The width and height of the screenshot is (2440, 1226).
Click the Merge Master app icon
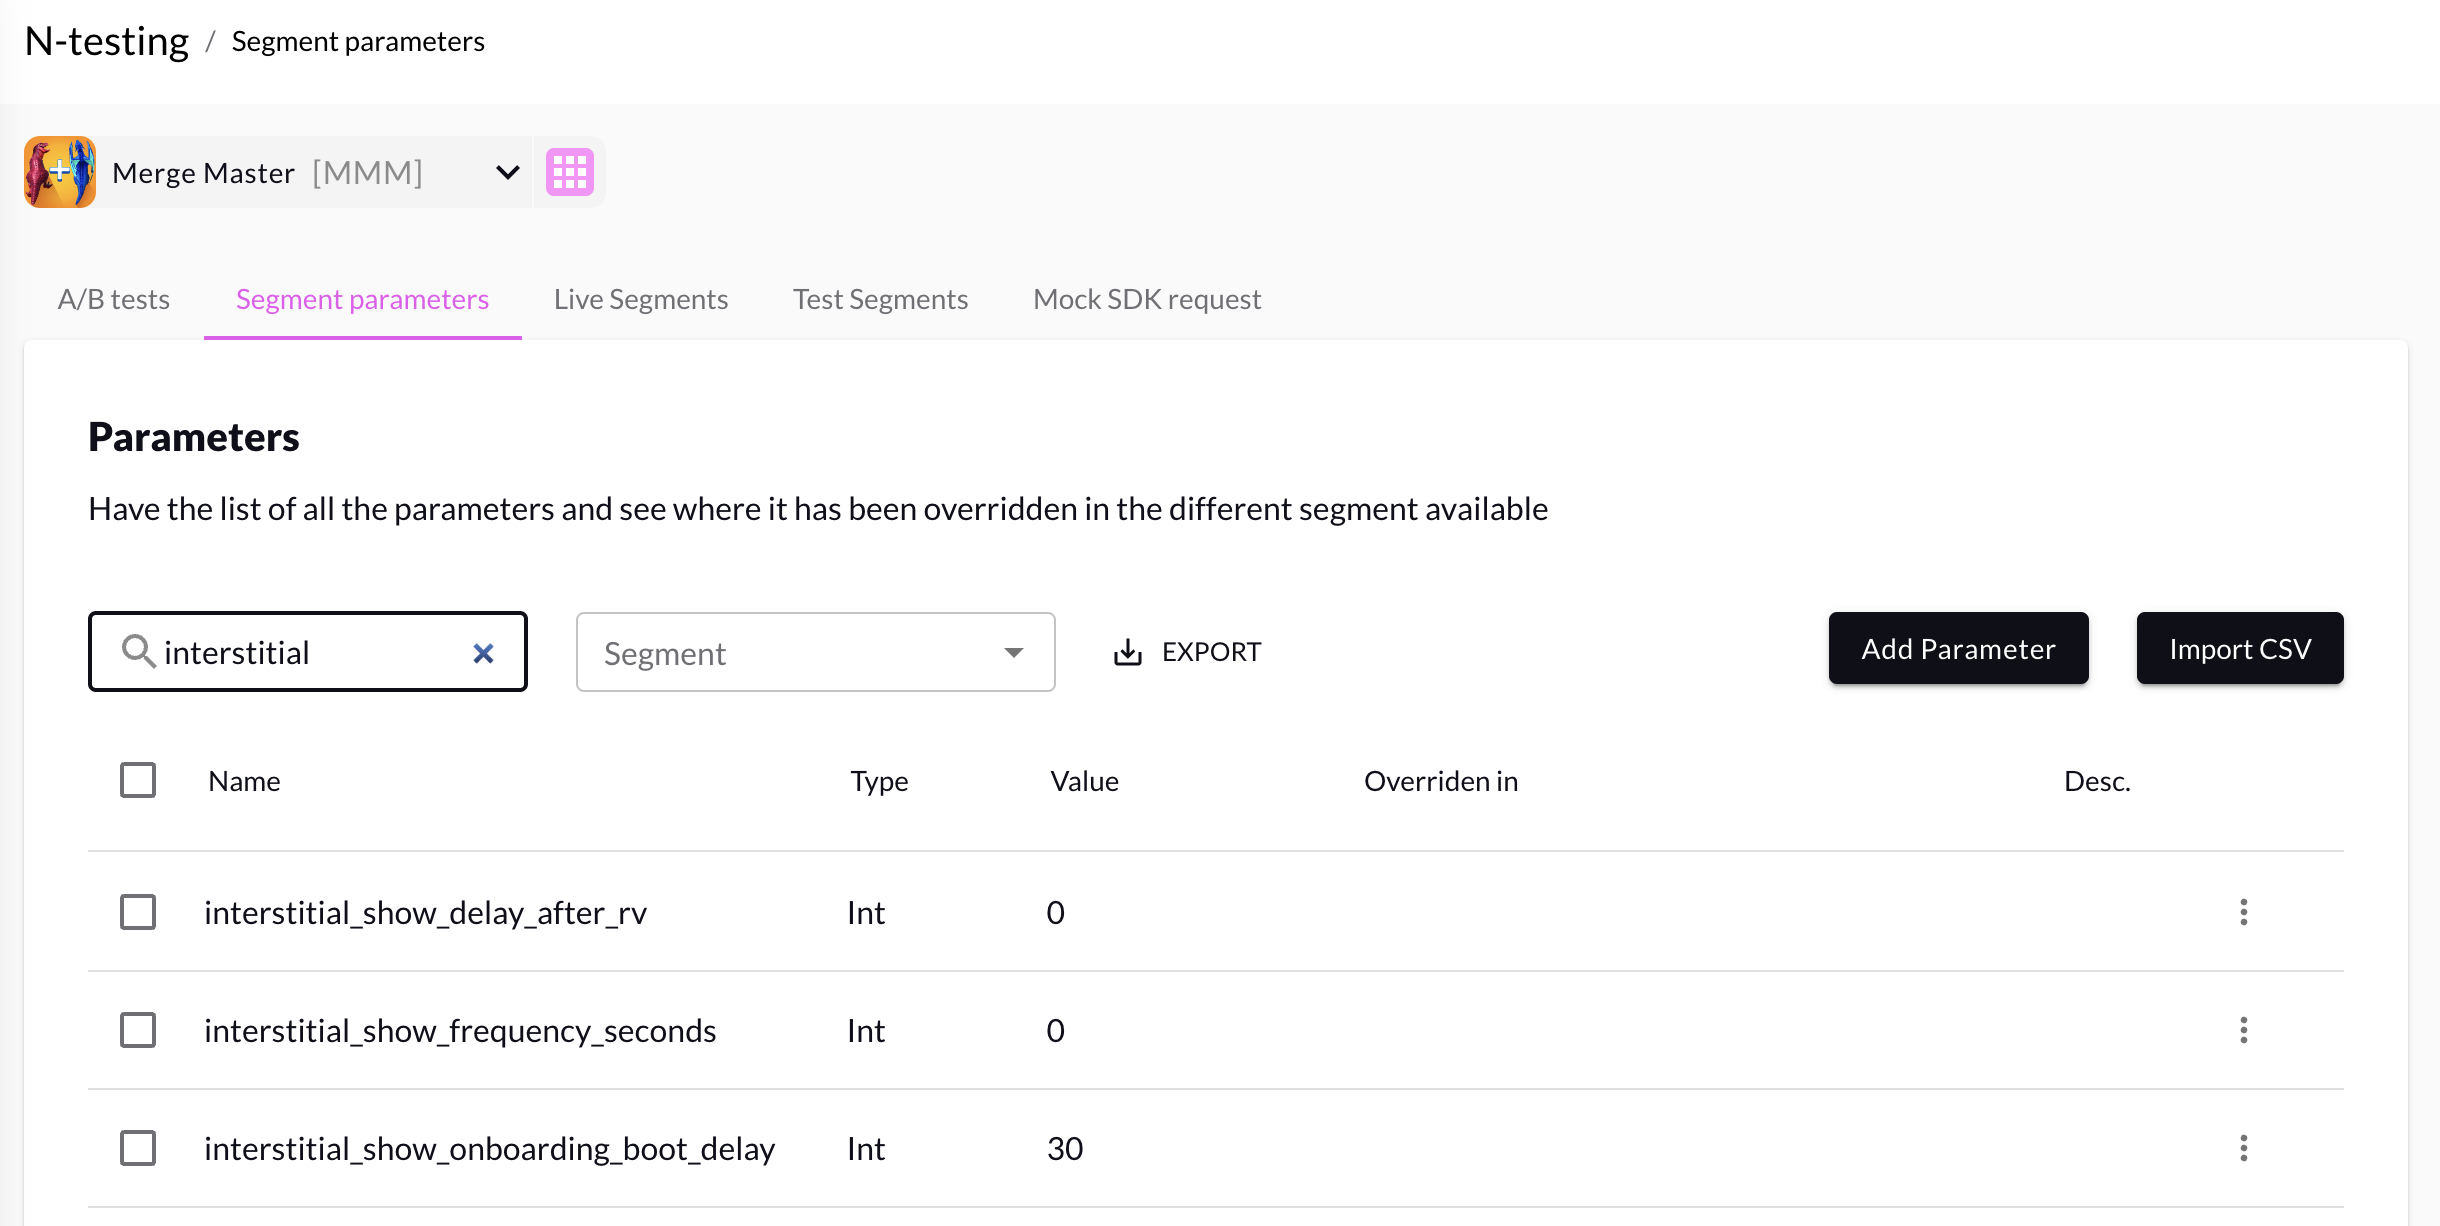59,171
